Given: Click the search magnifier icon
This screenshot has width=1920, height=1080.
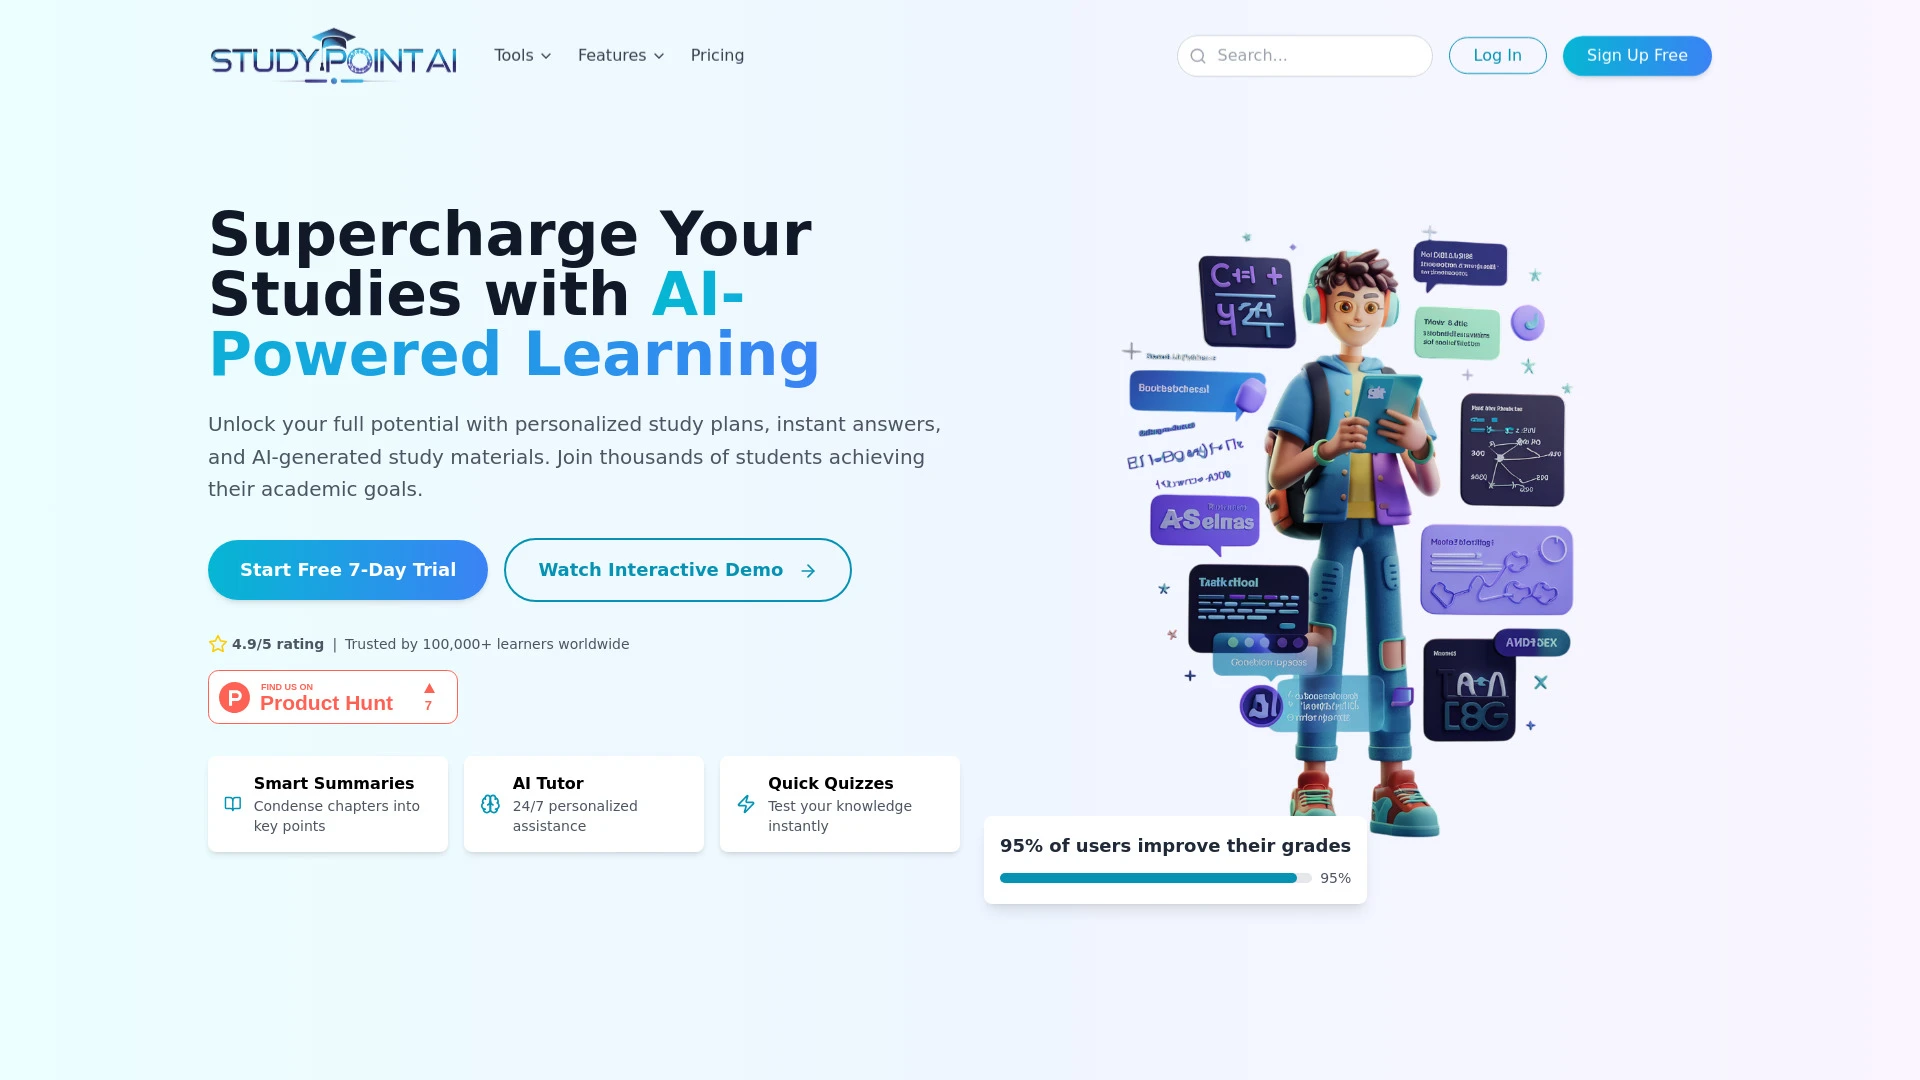Looking at the screenshot, I should point(1197,55).
